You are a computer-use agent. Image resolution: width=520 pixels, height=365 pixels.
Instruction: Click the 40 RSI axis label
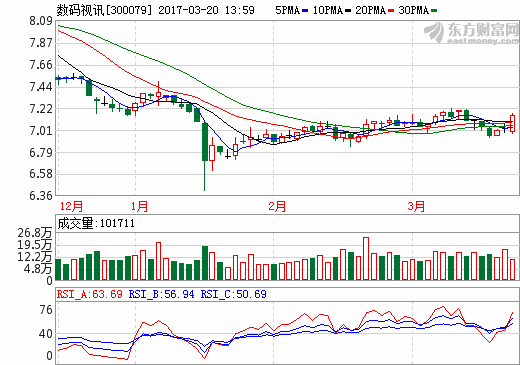point(46,334)
